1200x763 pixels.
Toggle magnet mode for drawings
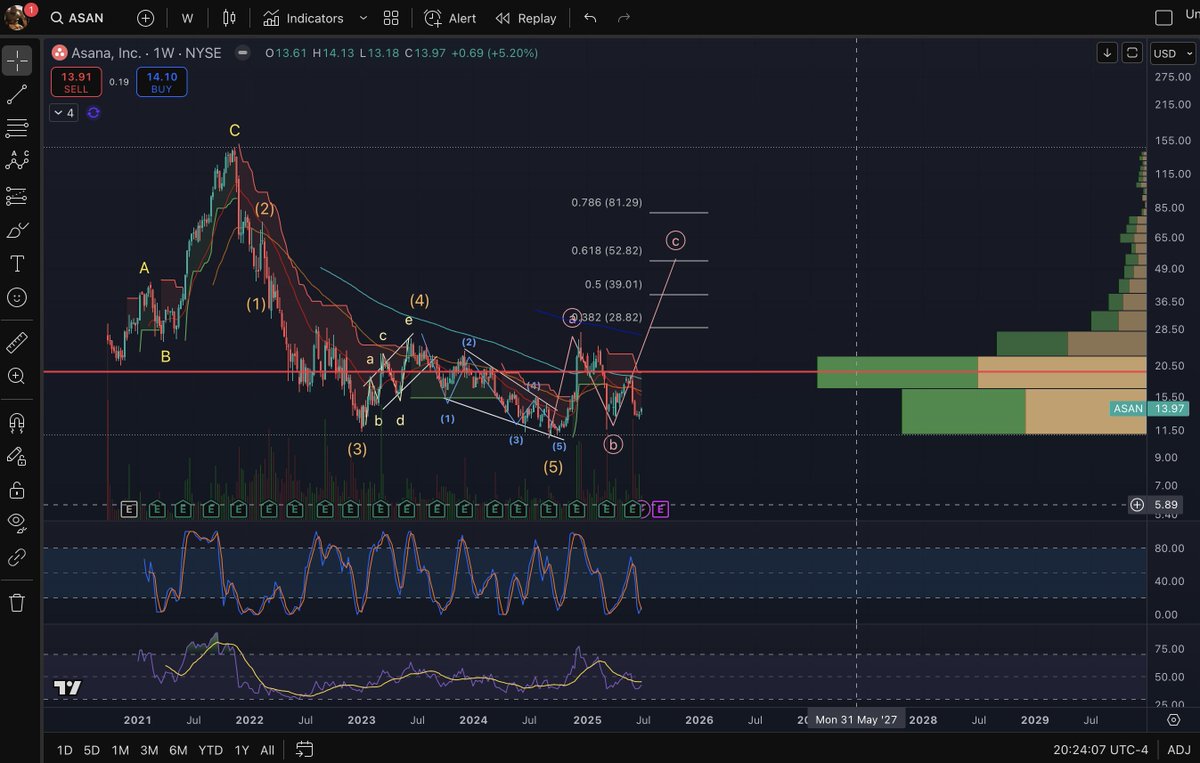(x=17, y=422)
